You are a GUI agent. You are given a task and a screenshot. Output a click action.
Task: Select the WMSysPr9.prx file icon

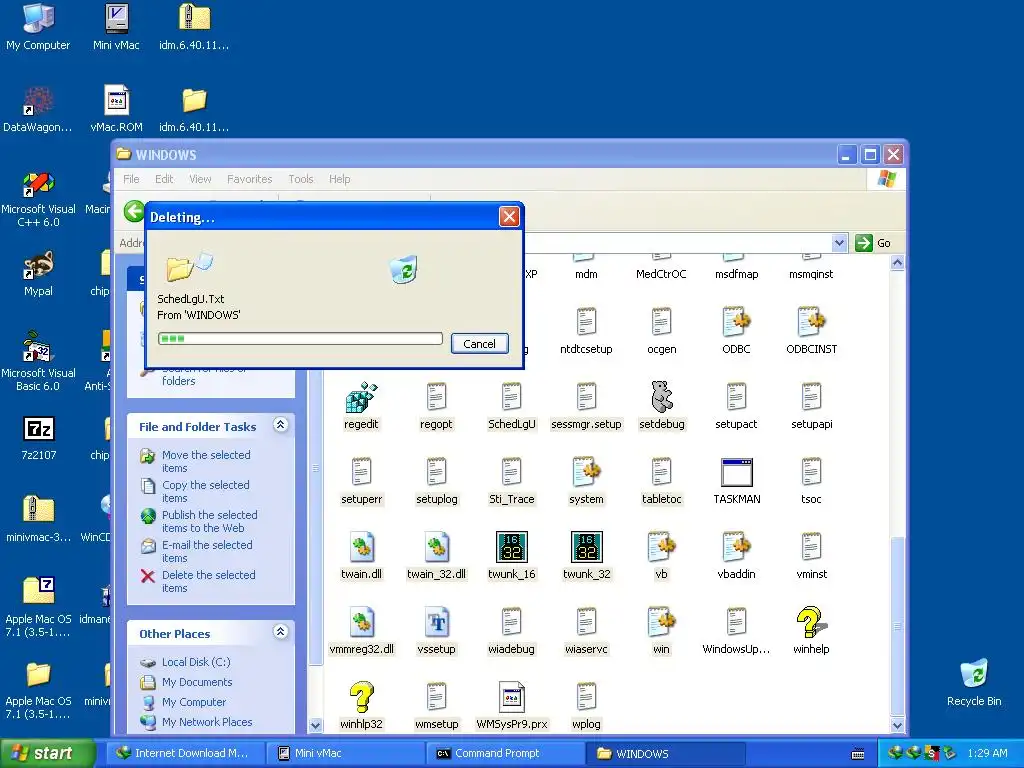511,697
